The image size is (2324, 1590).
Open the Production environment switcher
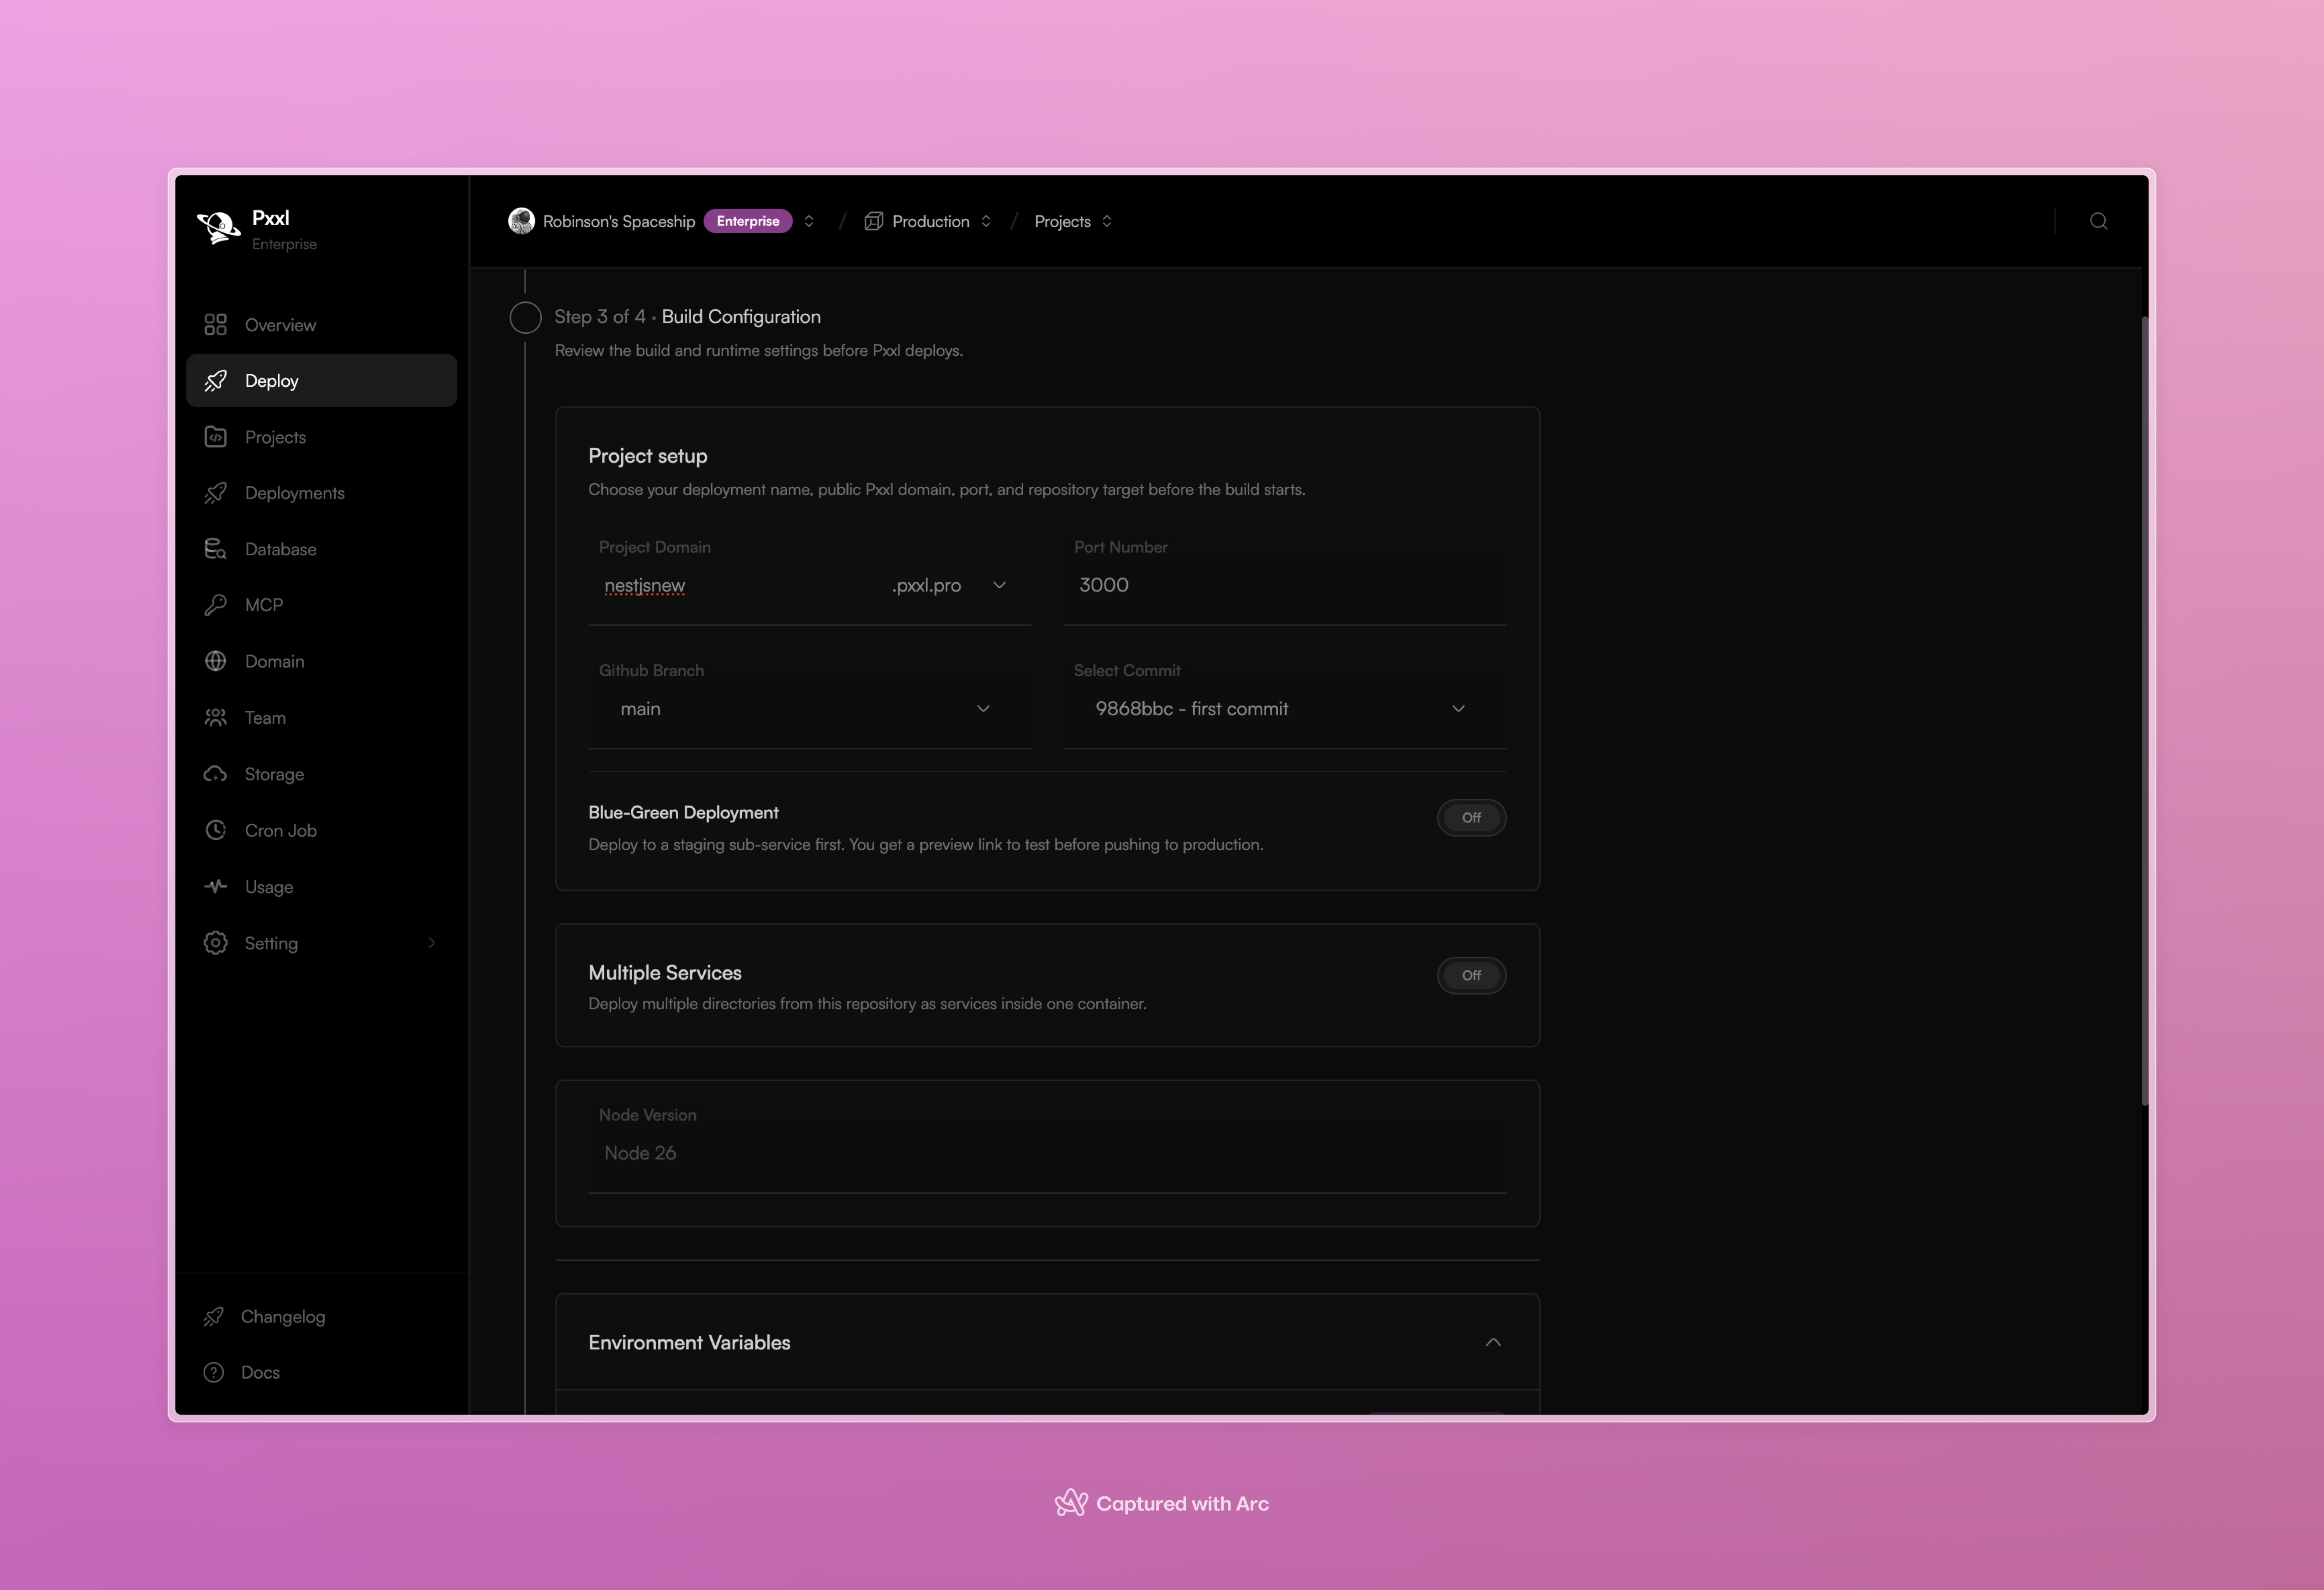point(986,221)
